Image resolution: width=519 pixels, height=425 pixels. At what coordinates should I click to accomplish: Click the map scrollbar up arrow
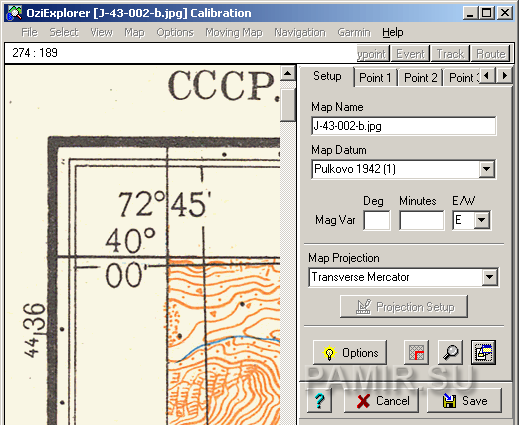288,73
